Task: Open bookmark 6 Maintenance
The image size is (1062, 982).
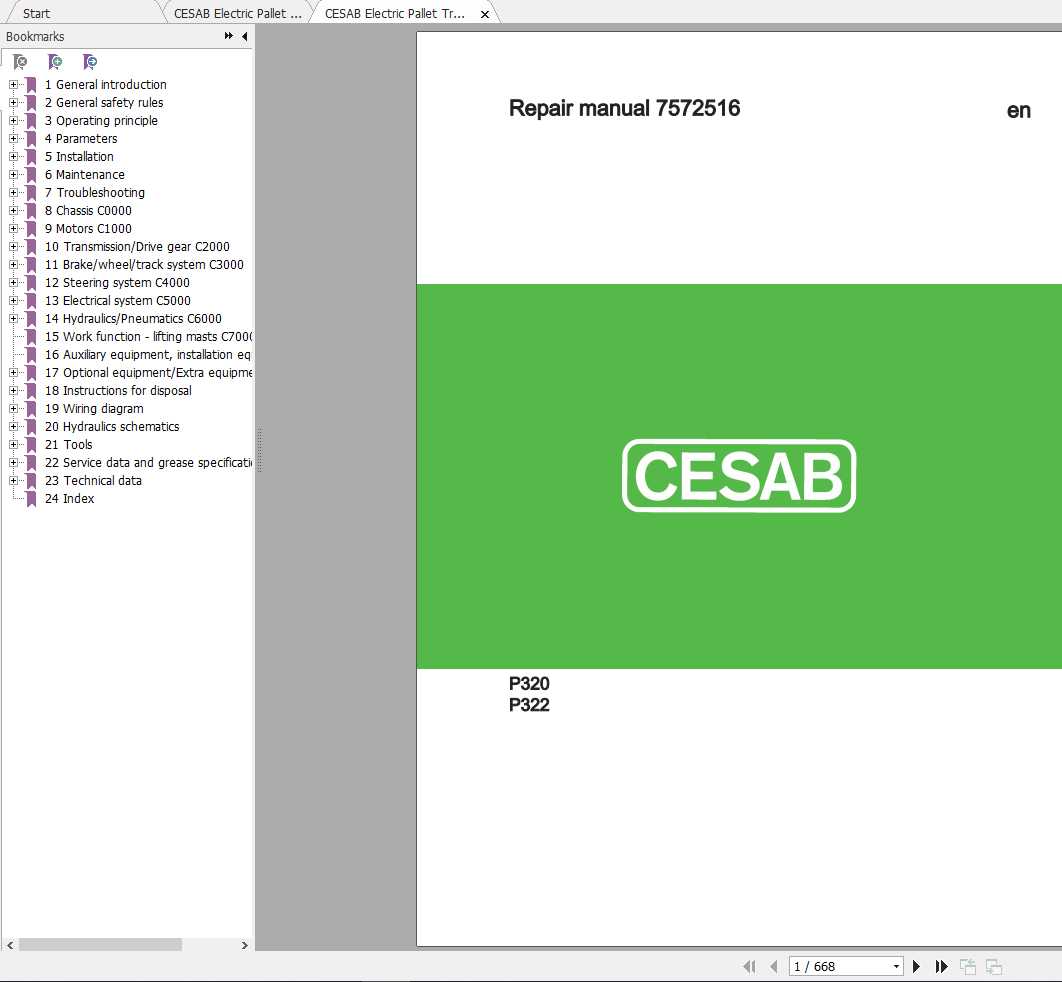Action: tap(85, 175)
